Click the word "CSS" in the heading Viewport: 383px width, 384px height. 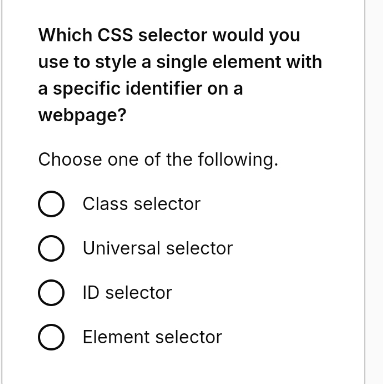point(115,35)
